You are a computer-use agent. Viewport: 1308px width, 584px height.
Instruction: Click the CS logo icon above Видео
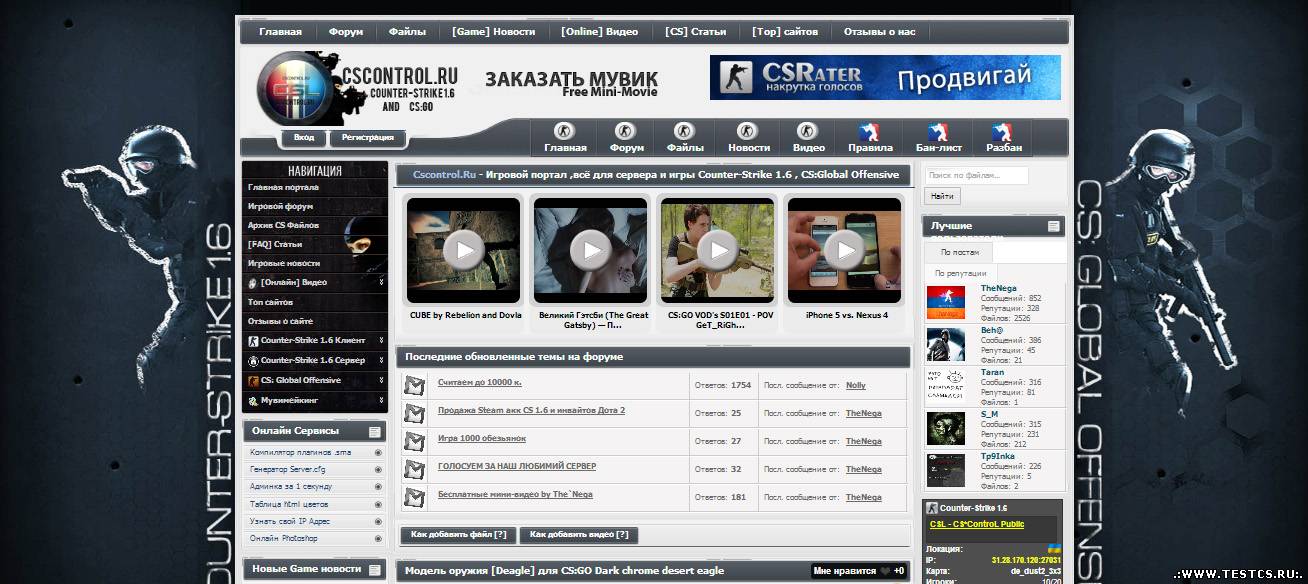[x=808, y=131]
